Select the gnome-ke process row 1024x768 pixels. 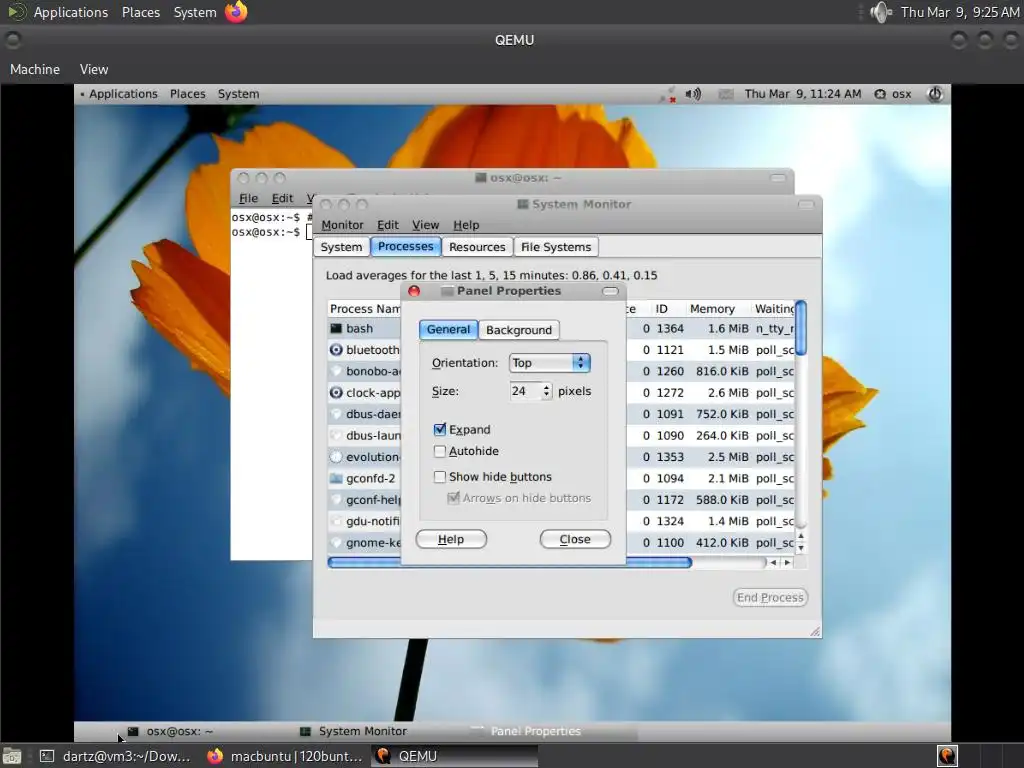click(x=562, y=543)
